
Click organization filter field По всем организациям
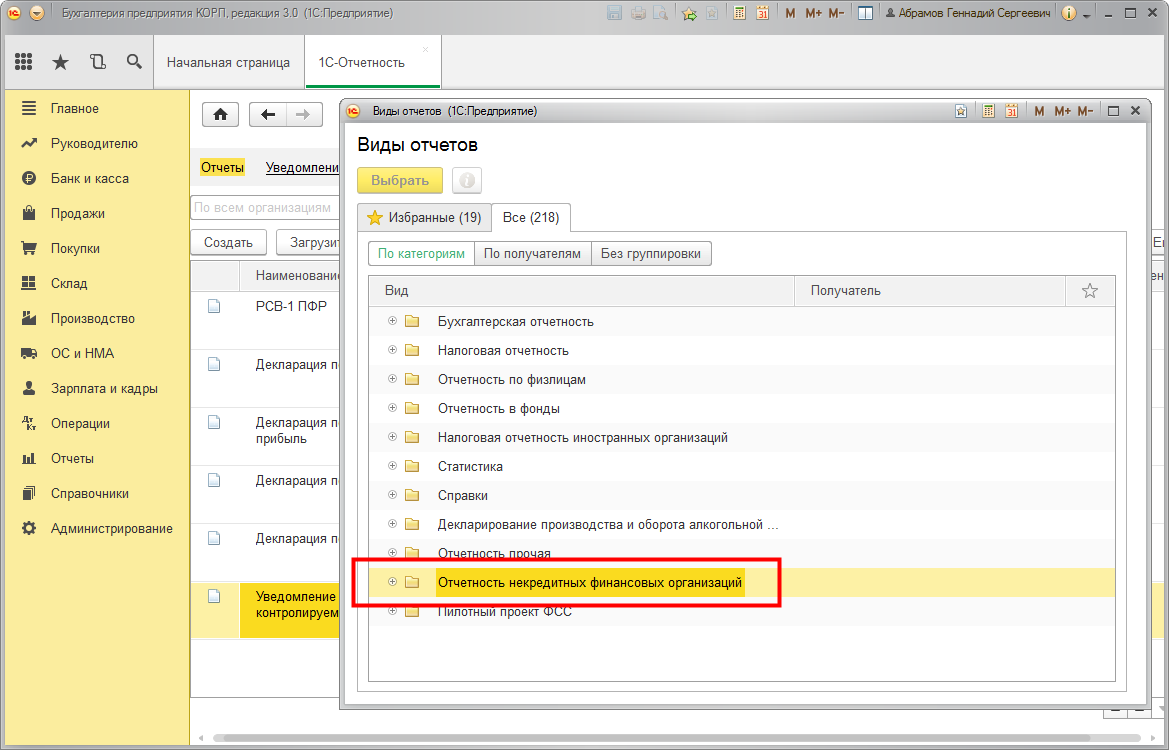(265, 208)
